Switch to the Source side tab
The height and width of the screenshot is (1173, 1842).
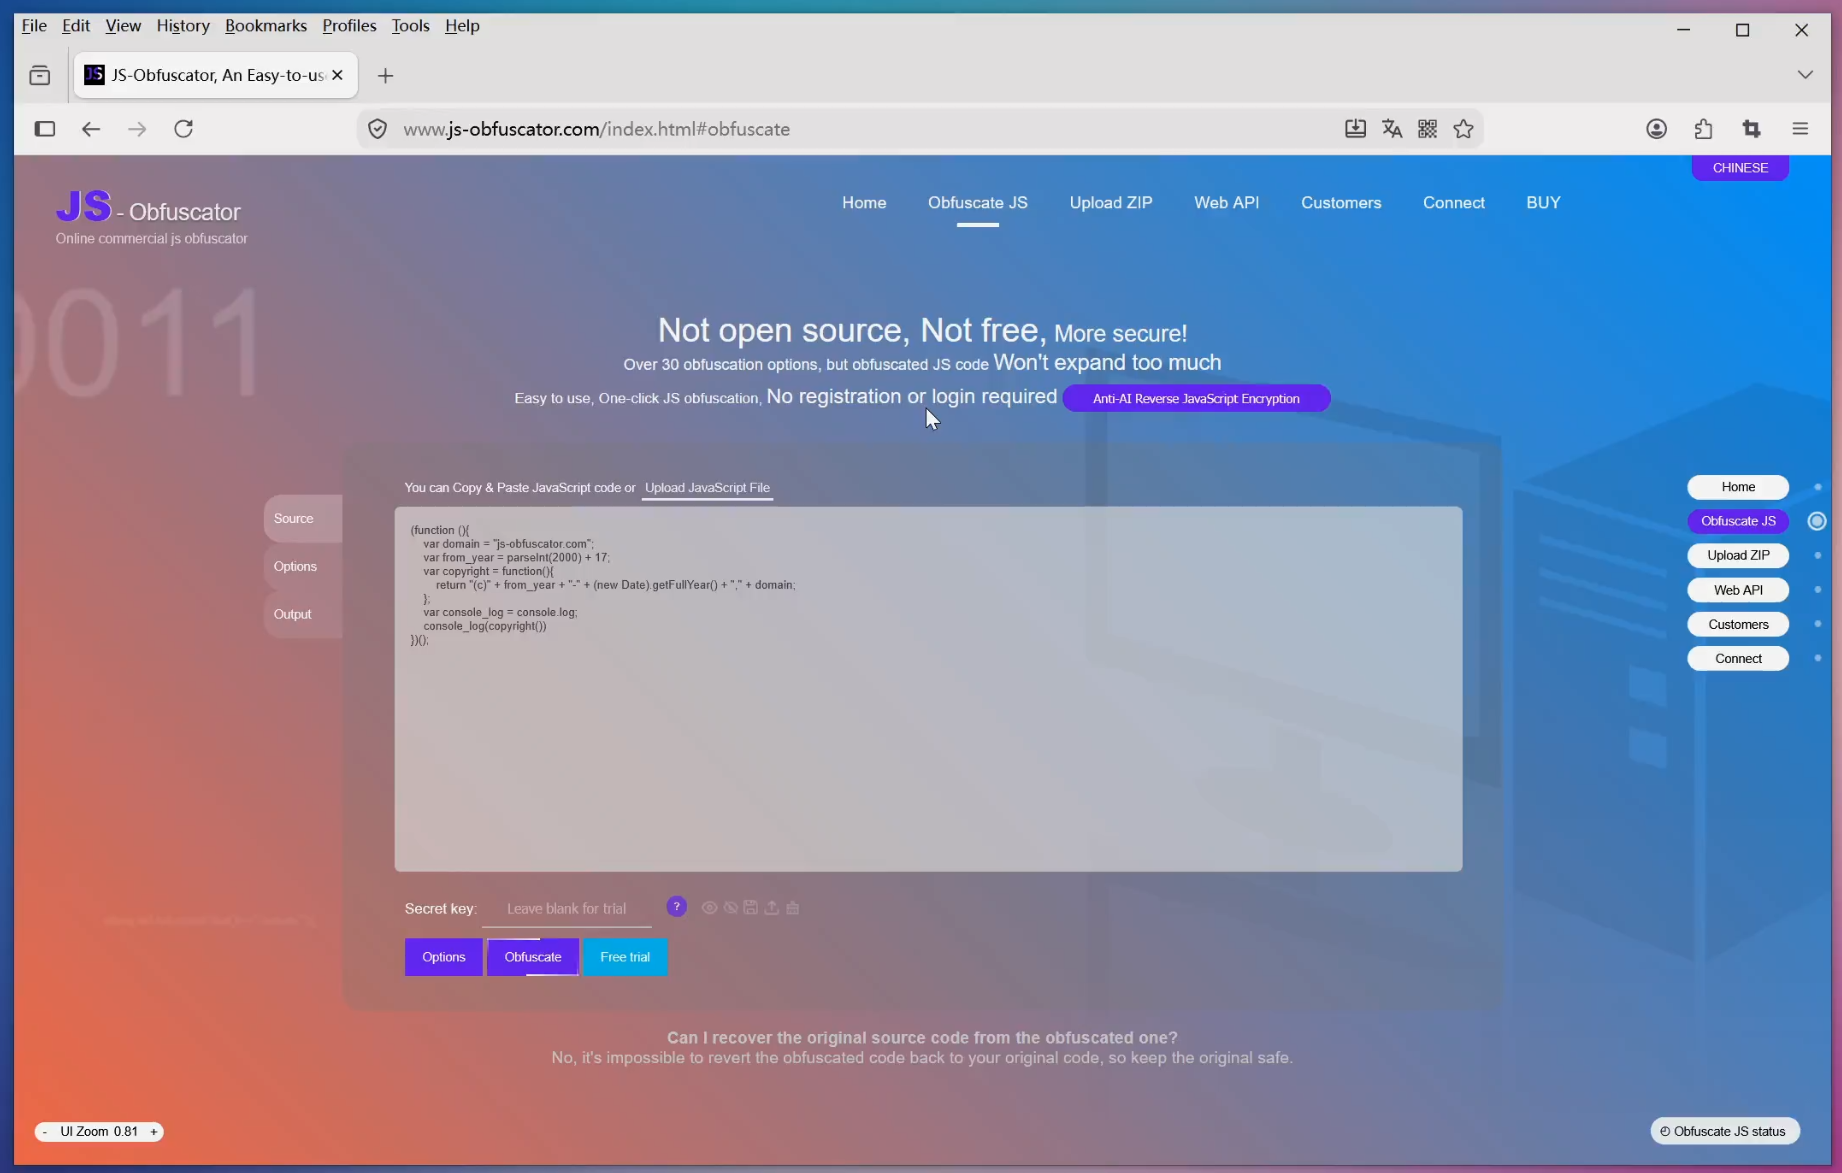coord(303,519)
